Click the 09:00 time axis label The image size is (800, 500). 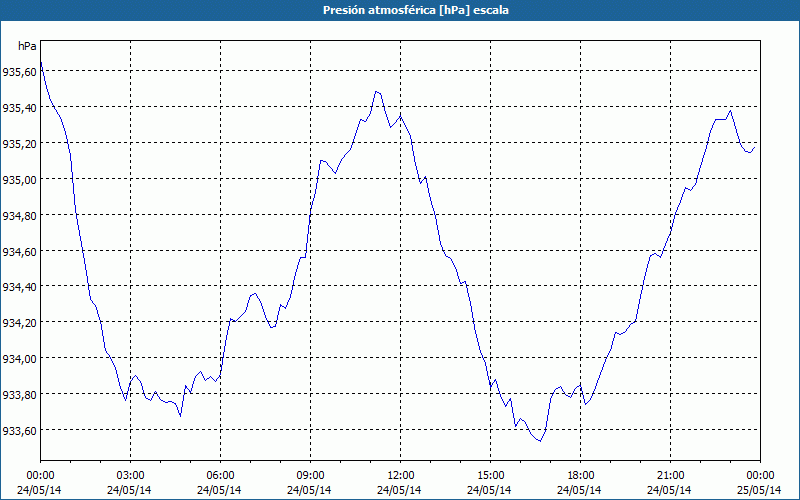(310, 476)
